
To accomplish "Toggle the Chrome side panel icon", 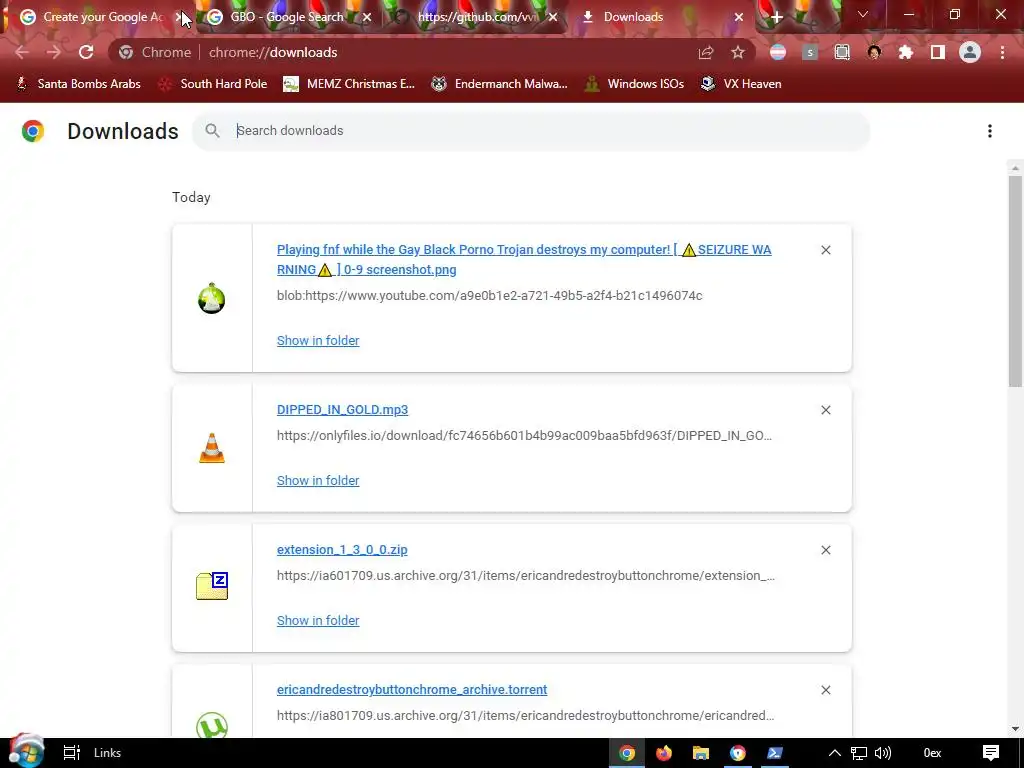I will tap(938, 52).
